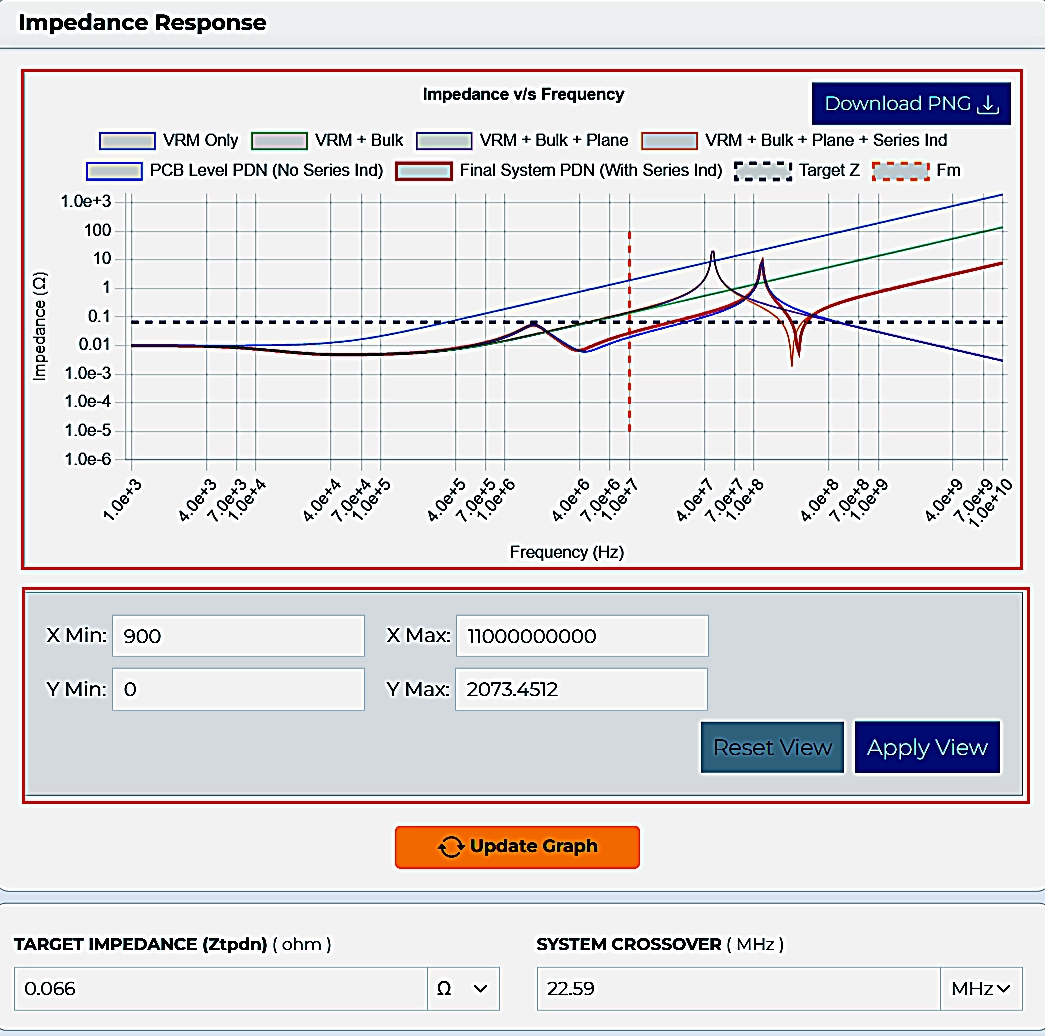
Task: Toggle Fm dashed legend swatch
Action: coord(900,171)
